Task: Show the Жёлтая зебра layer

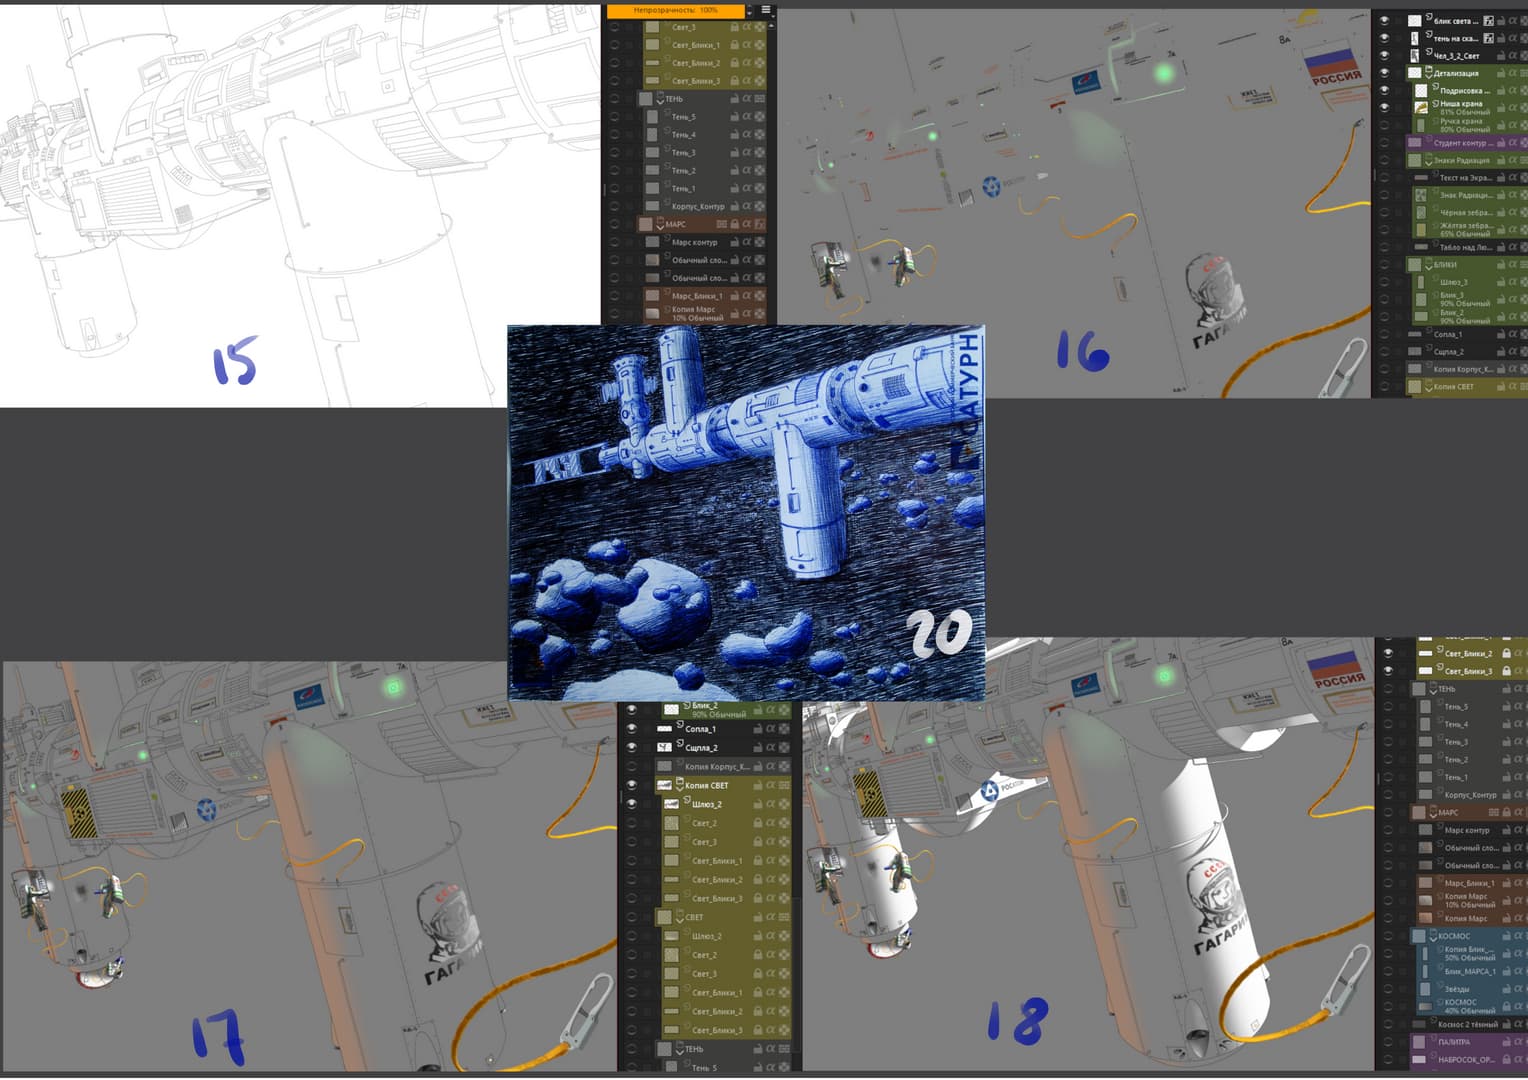Action: (x=1385, y=230)
